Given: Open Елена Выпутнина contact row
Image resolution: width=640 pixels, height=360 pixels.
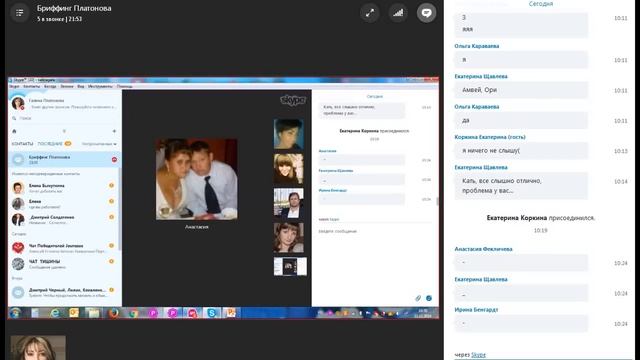Looking at the screenshot, I should pyautogui.click(x=64, y=188).
